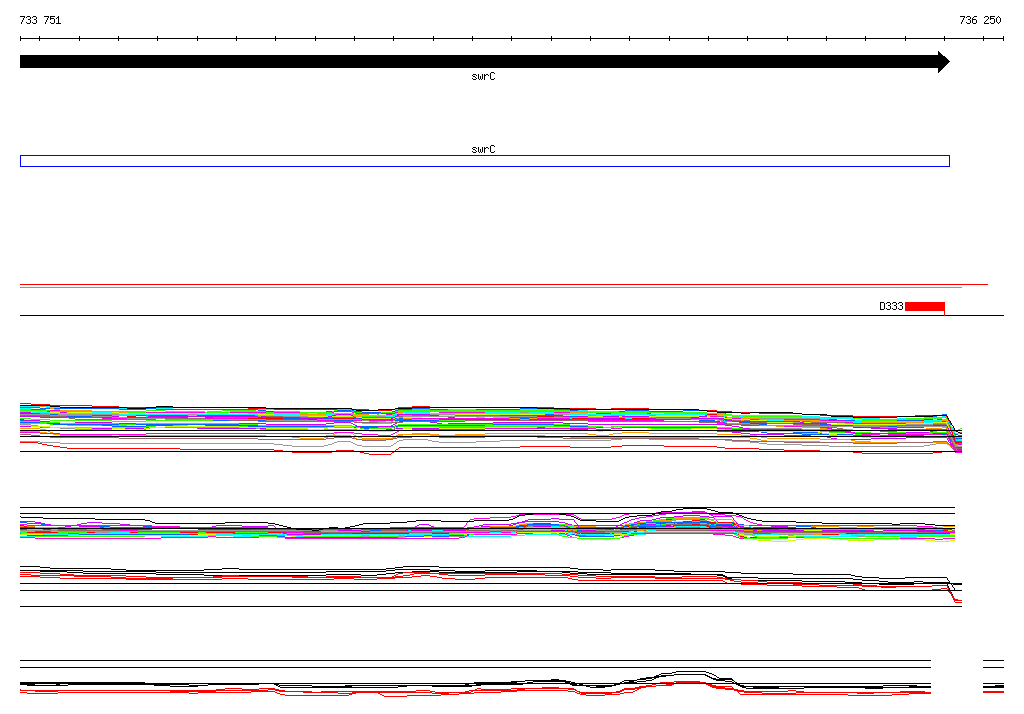Click the end coordinate 736 250
1024x714 pixels.
click(980, 20)
